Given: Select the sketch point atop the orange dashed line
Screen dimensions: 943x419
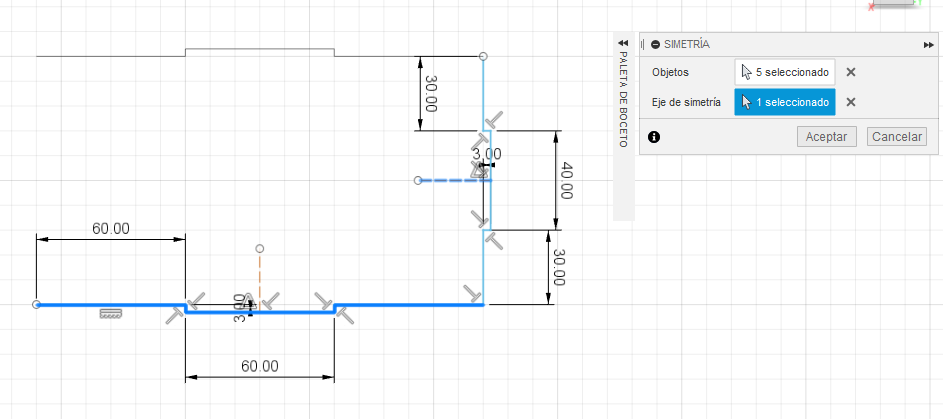Looking at the screenshot, I should point(260,248).
